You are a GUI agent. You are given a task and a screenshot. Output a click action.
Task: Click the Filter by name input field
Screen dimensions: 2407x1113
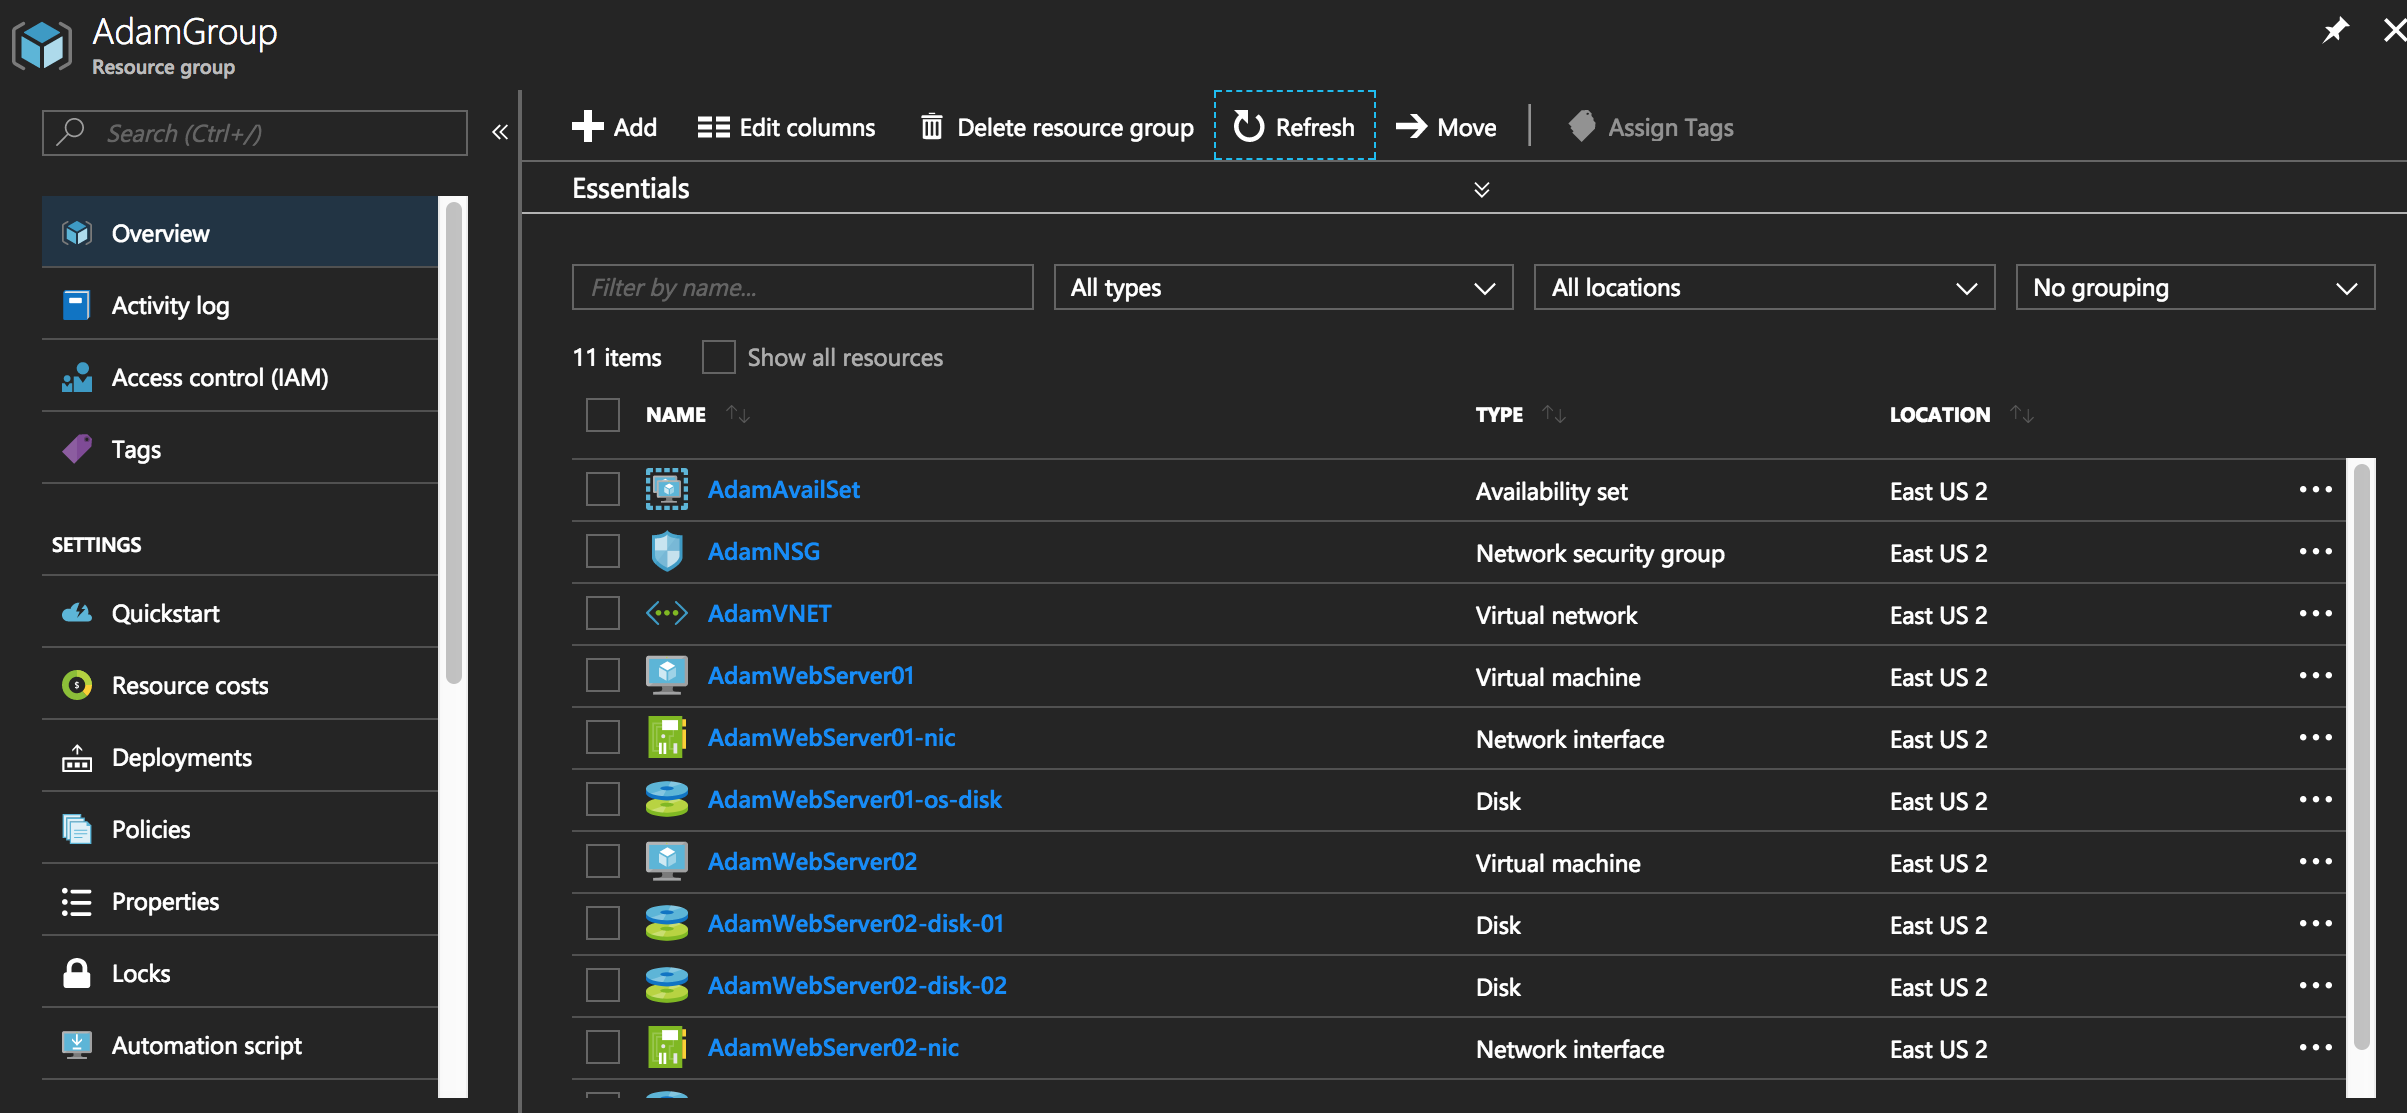802,288
